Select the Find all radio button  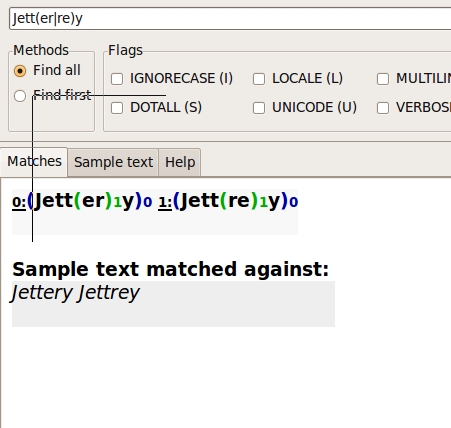click(20, 71)
